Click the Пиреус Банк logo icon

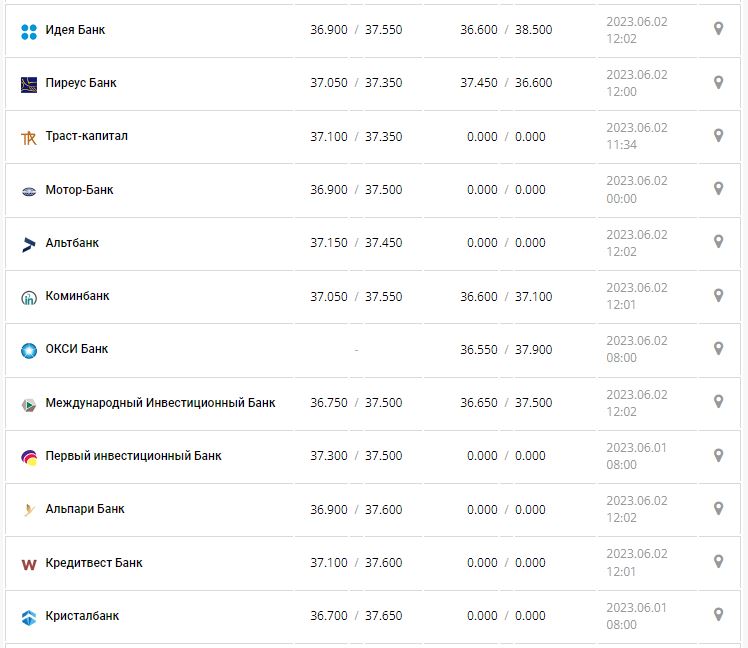28,84
